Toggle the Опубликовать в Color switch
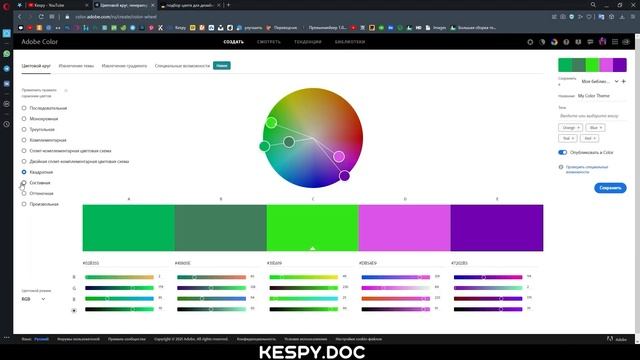Screen dimensions: 640x360 562,152
